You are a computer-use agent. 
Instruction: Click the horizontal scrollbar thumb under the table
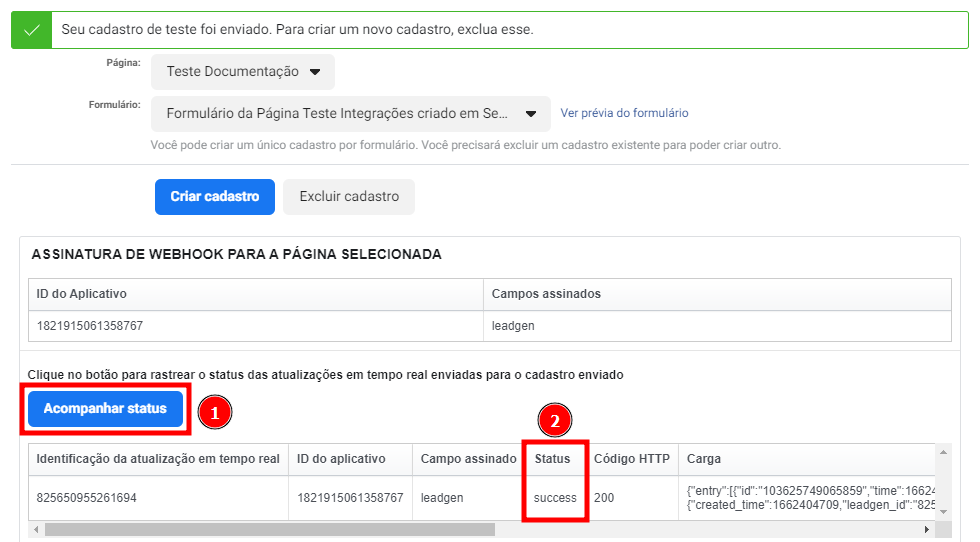(270, 529)
